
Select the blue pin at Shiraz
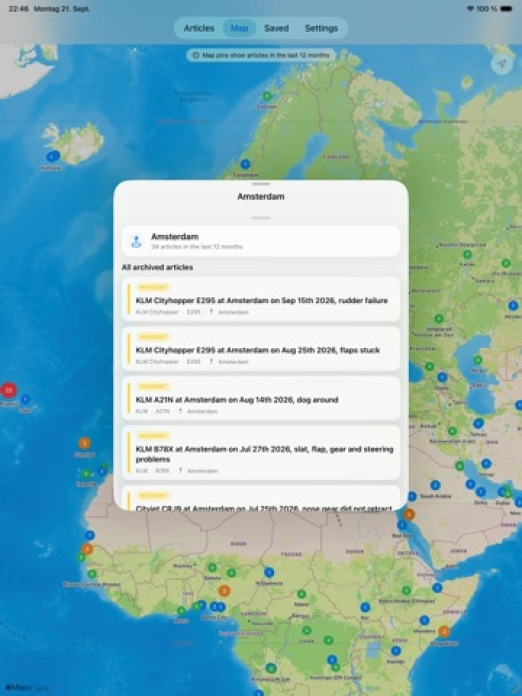(486, 463)
